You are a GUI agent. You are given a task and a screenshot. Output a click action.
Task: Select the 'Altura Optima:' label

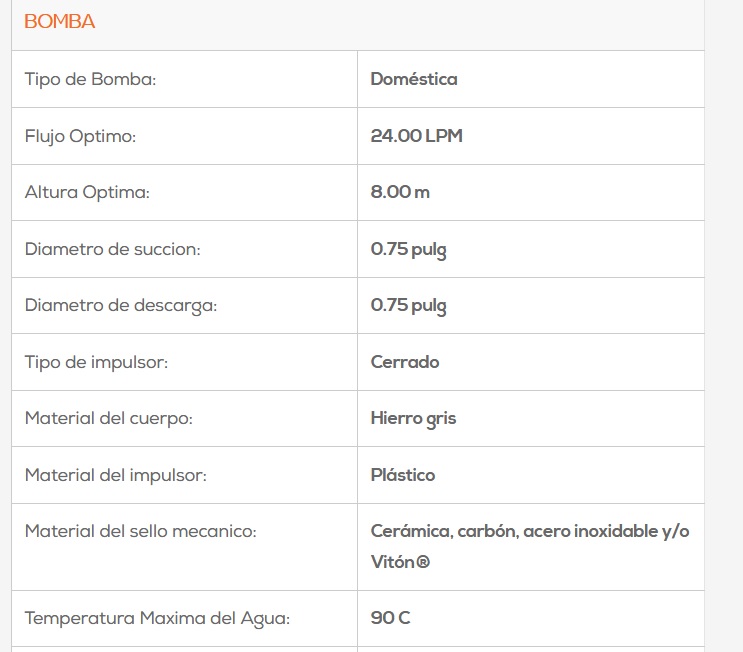[x=87, y=192]
